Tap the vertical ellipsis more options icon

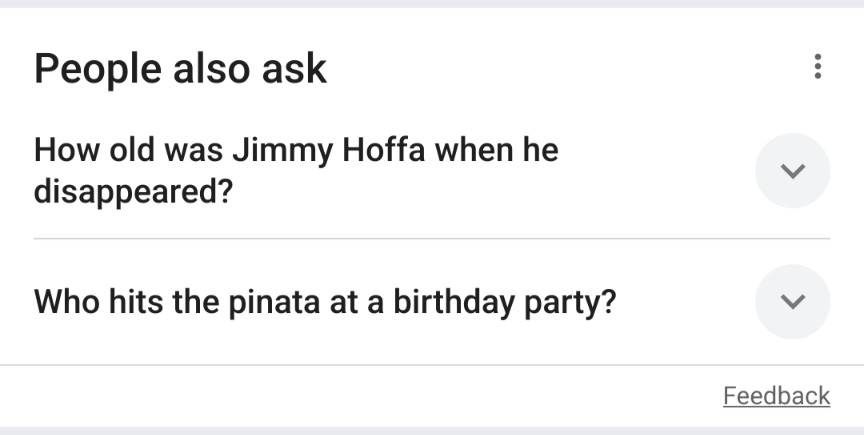[x=818, y=68]
